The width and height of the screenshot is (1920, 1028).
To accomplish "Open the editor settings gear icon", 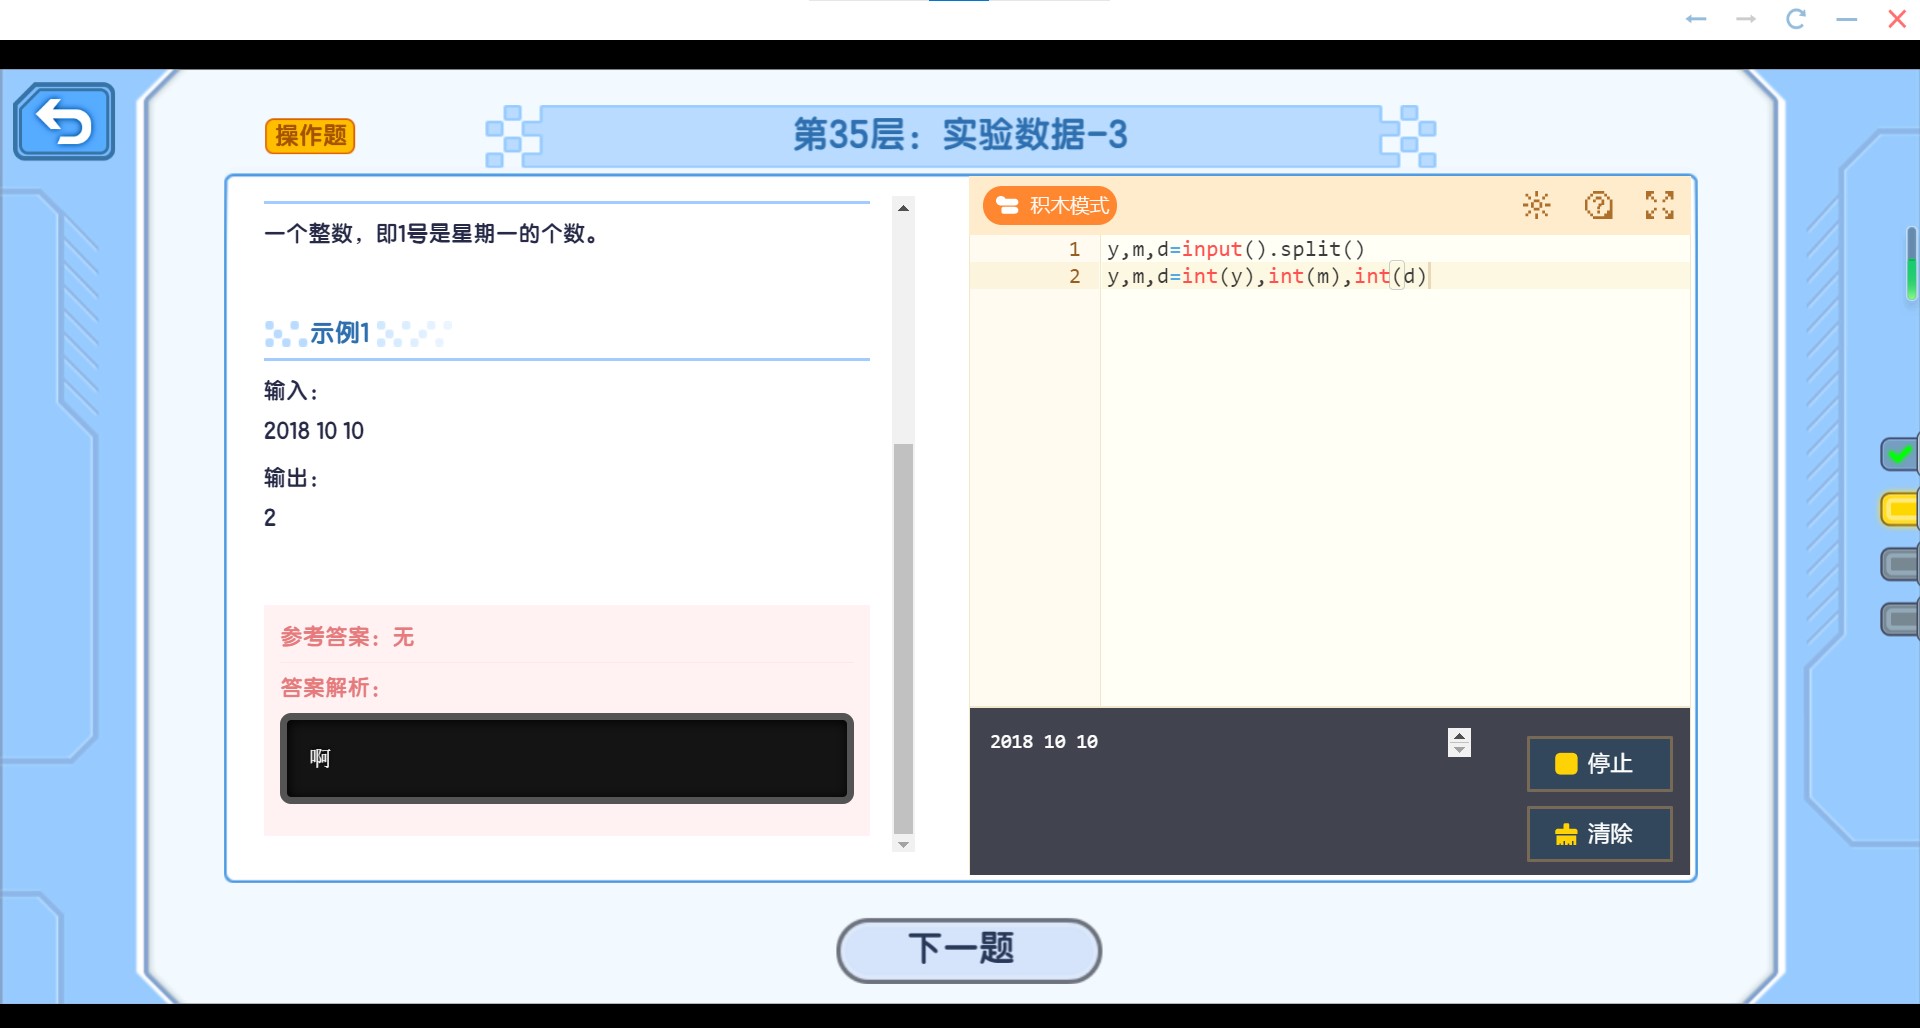I will (1537, 205).
